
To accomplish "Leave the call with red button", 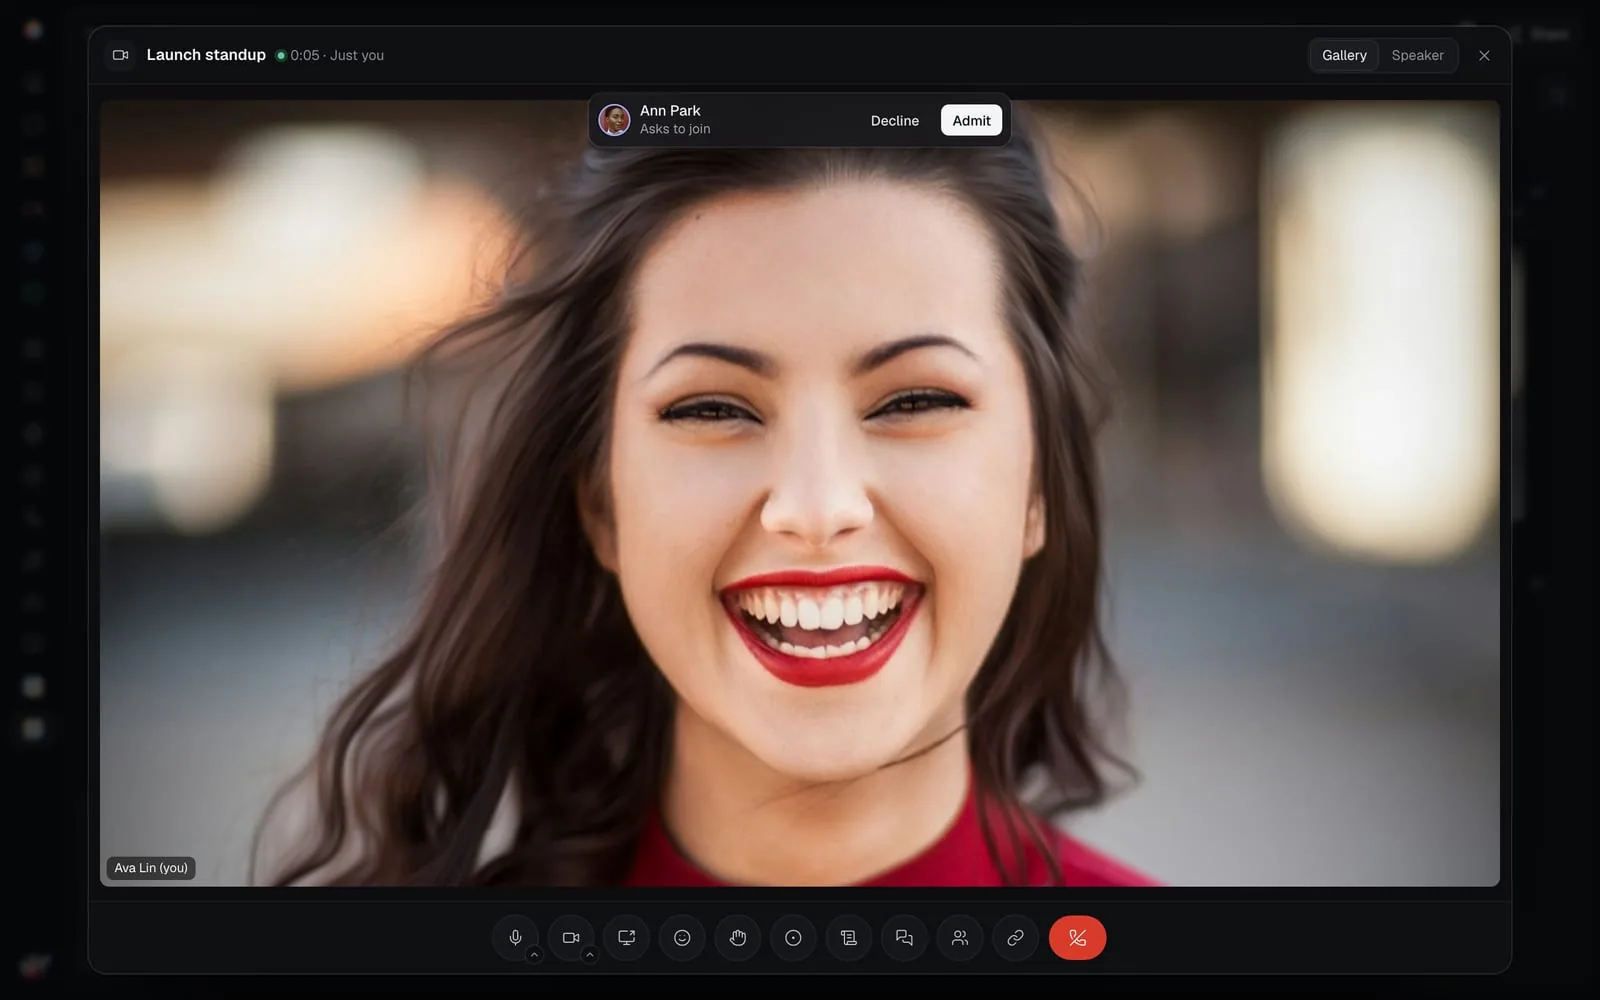I will click(1077, 938).
